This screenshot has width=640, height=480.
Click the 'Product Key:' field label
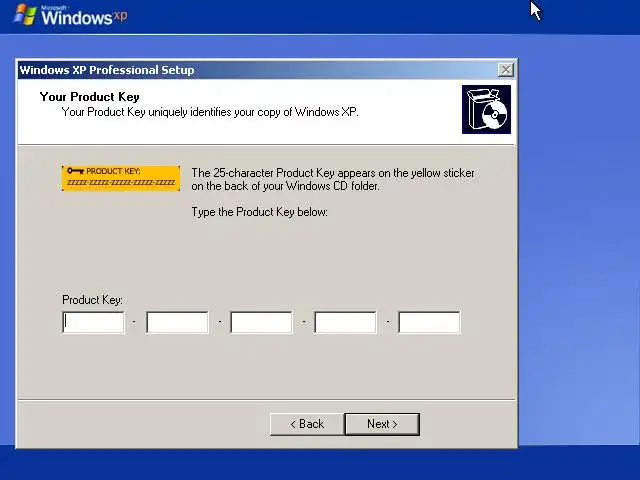click(92, 300)
